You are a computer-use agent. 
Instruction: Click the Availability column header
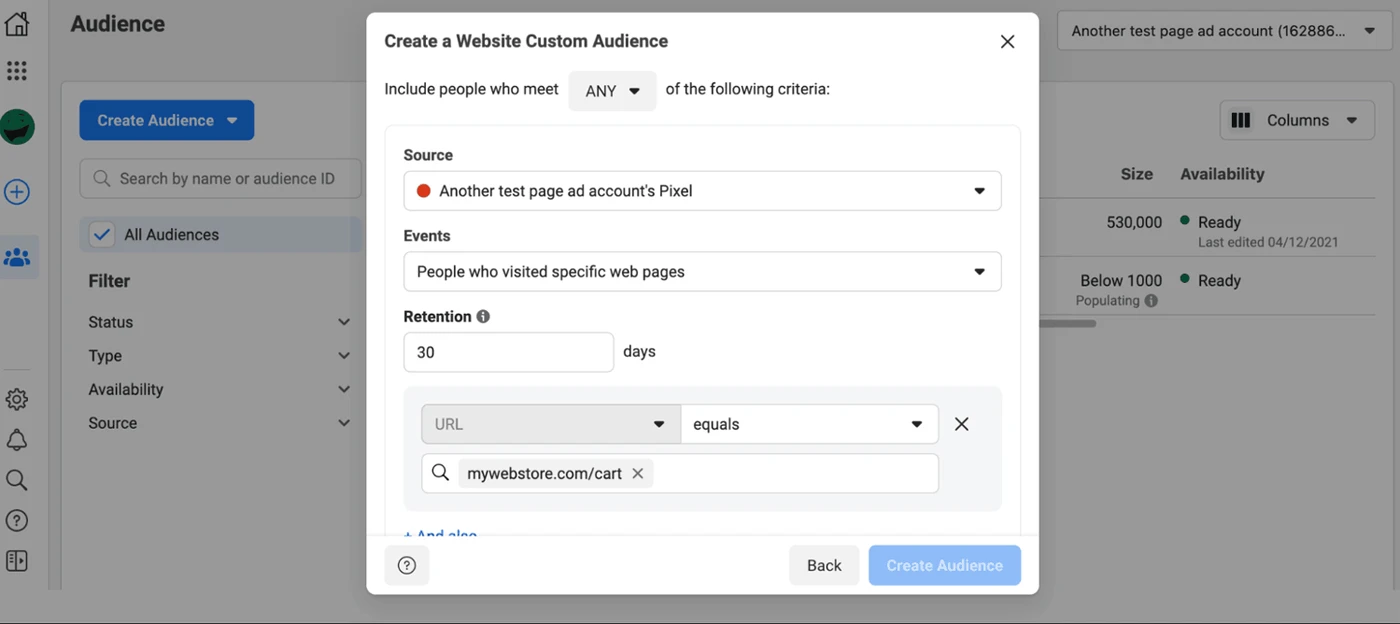click(1222, 174)
